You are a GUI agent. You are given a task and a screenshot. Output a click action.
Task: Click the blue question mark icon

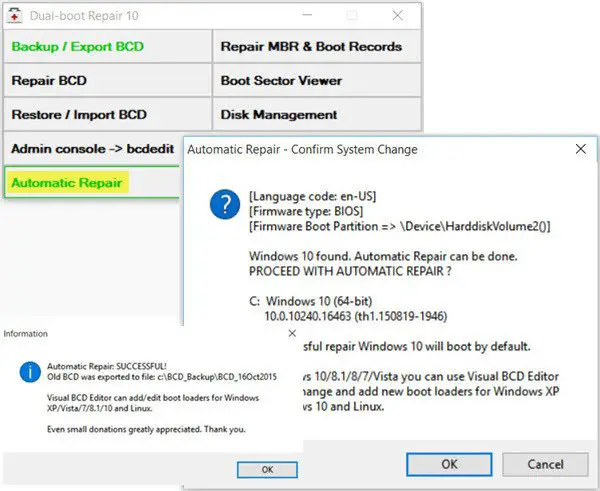(x=225, y=204)
